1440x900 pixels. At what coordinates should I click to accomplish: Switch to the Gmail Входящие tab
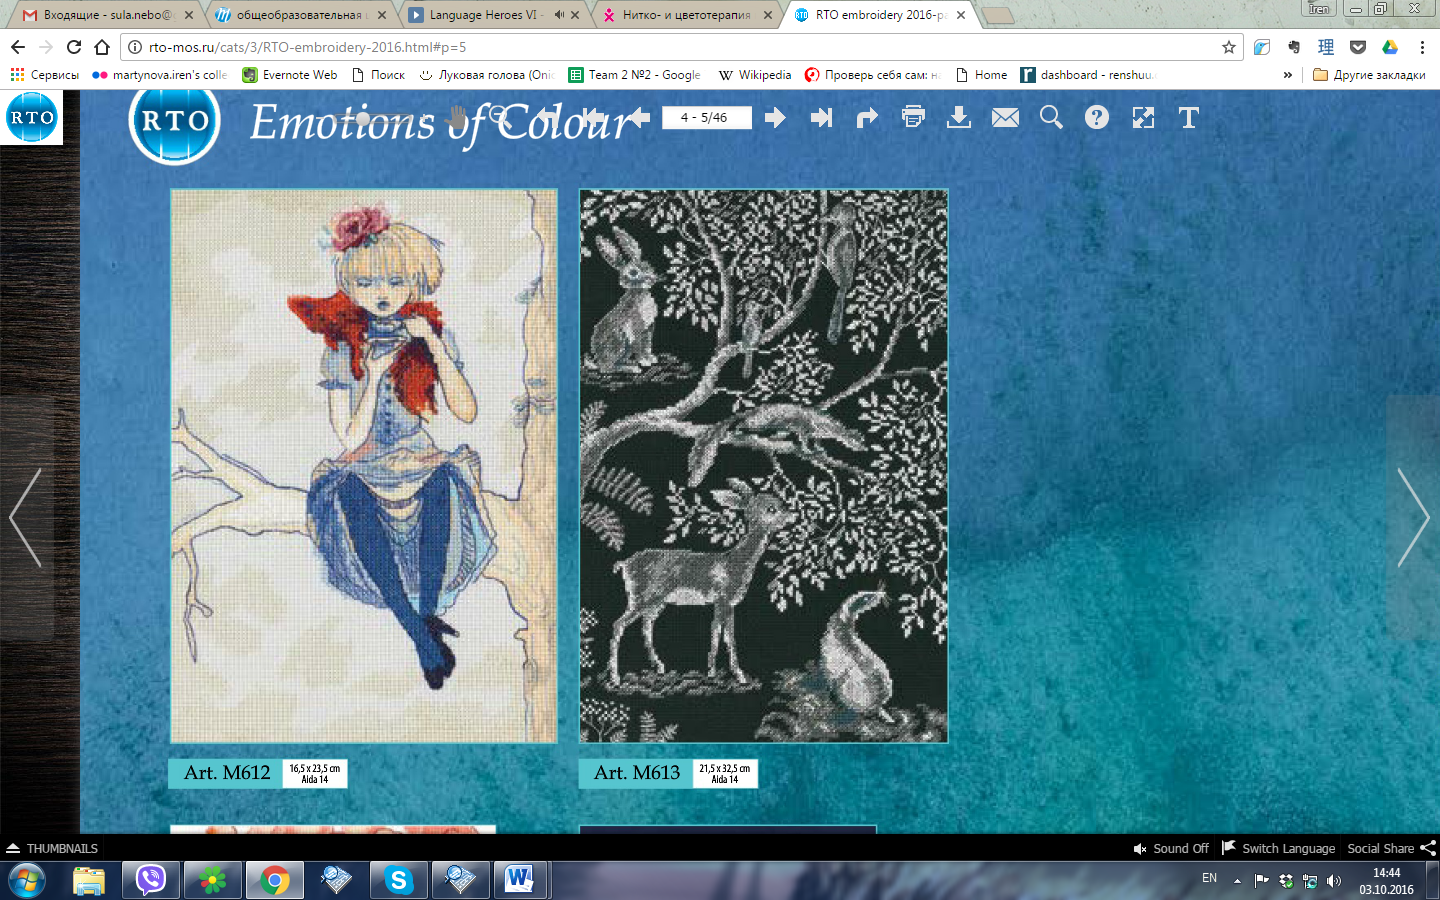pyautogui.click(x=100, y=15)
